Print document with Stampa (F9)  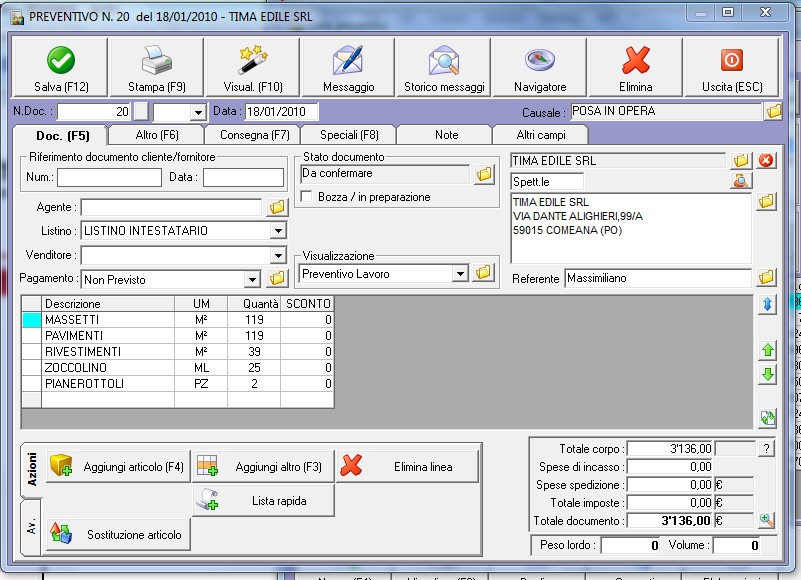point(156,68)
